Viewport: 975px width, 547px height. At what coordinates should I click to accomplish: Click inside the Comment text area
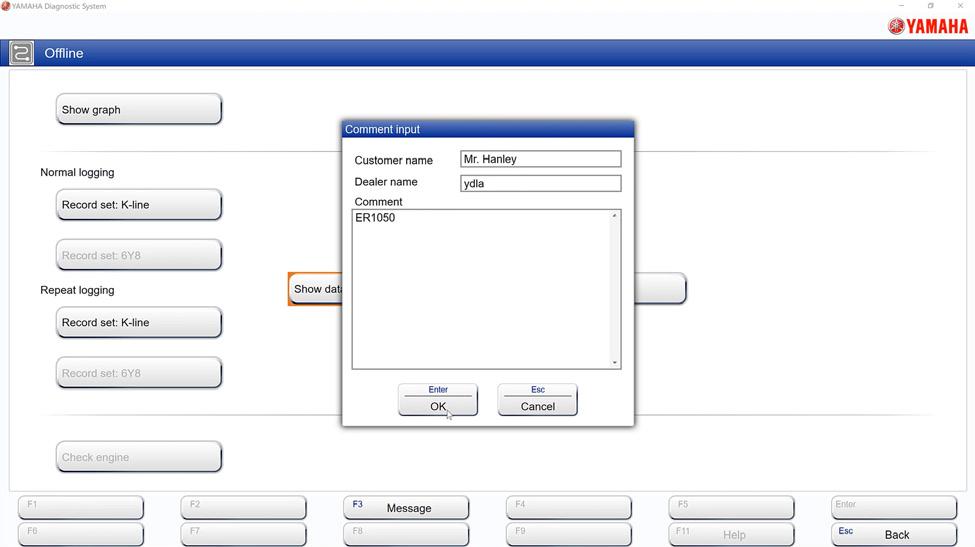pos(481,289)
